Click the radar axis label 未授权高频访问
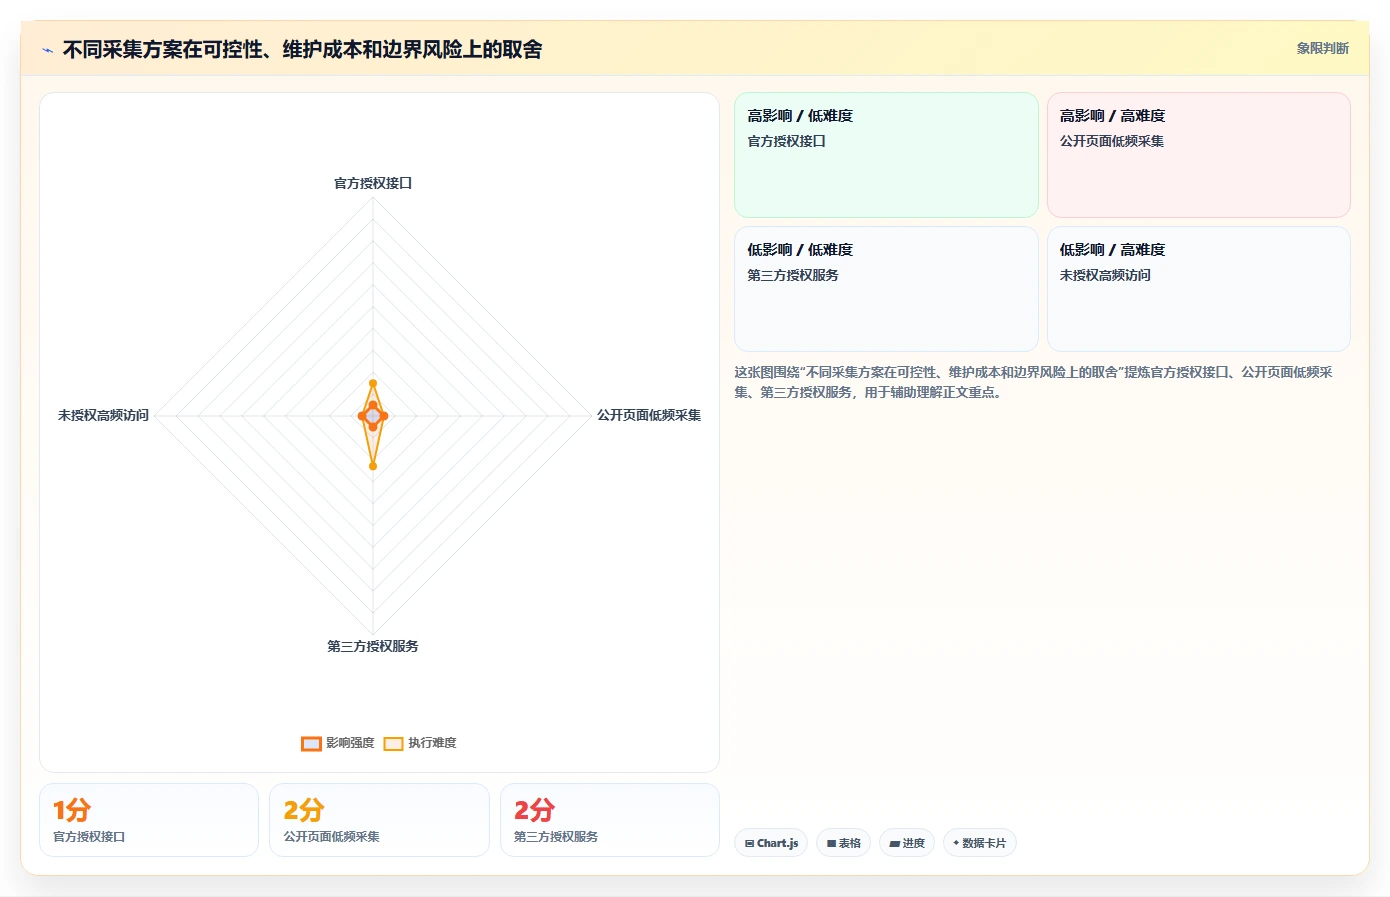Viewport: 1390px width, 897px height. coord(103,415)
